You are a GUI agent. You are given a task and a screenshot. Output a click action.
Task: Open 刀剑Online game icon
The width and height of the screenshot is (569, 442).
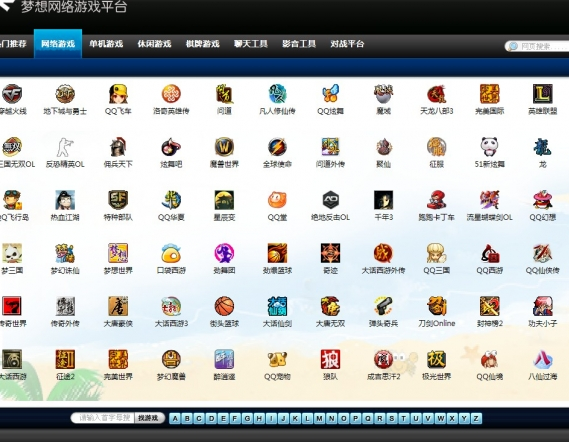[437, 306]
